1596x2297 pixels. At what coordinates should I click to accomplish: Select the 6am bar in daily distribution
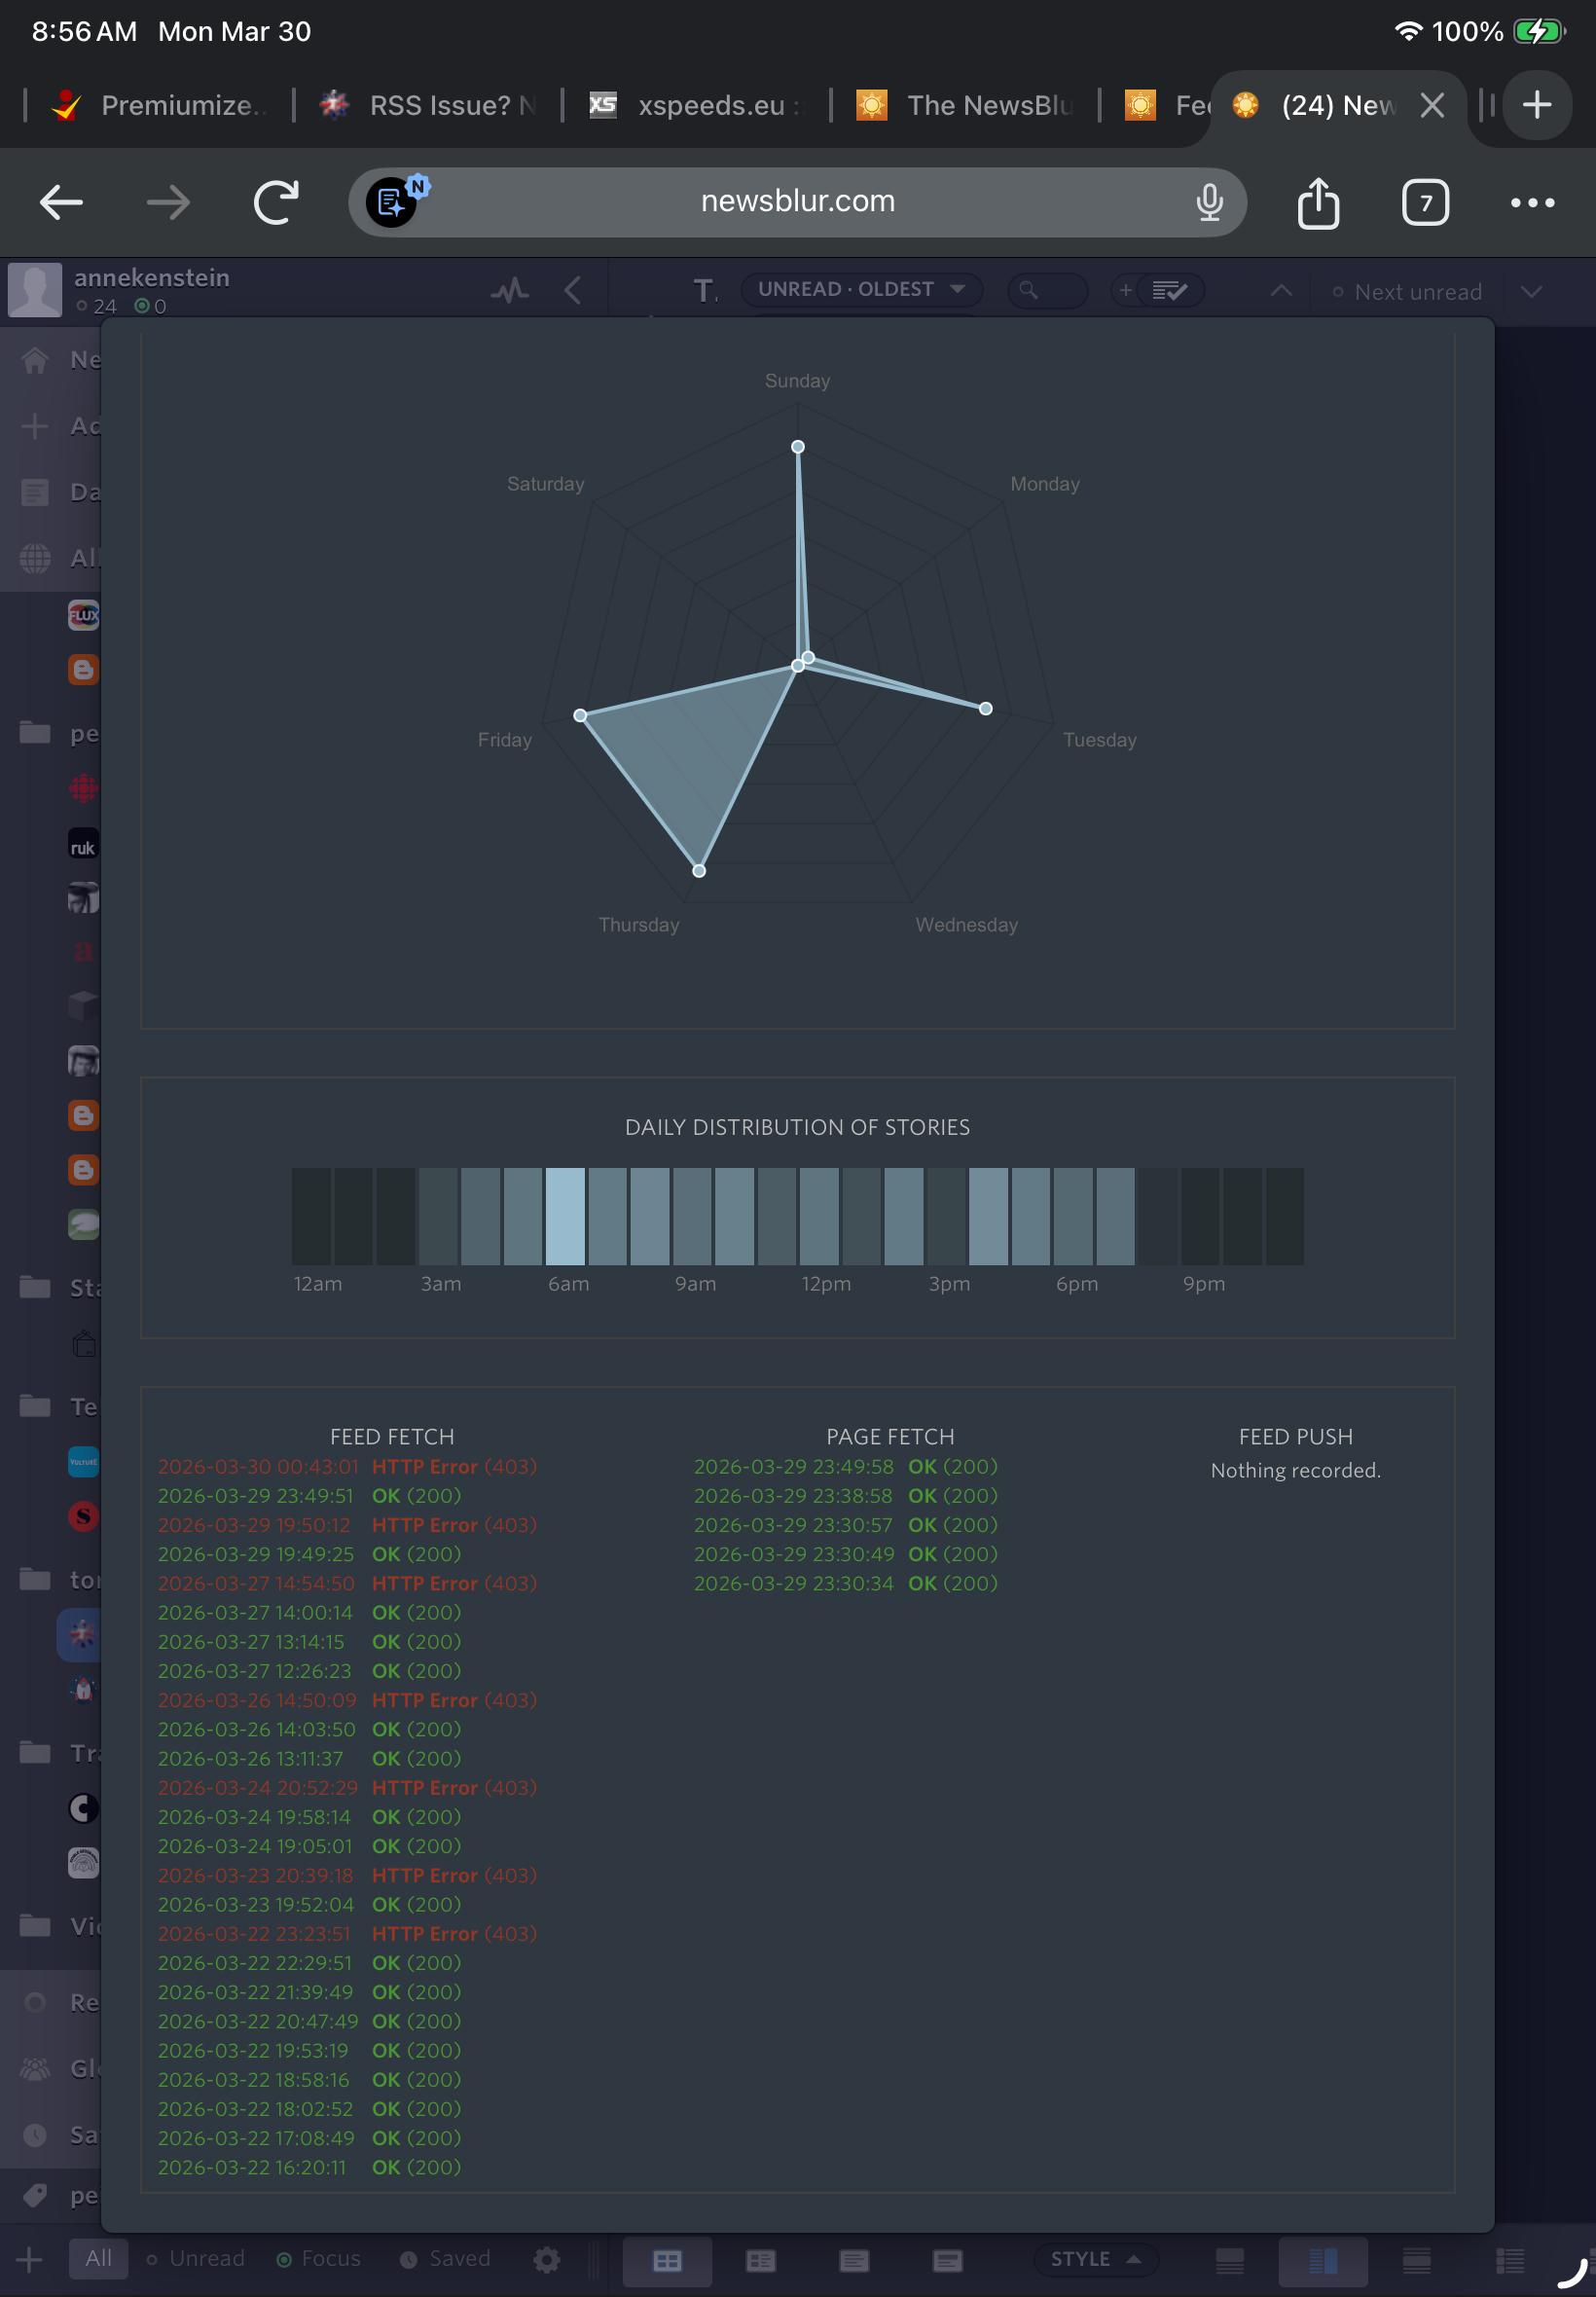pyautogui.click(x=565, y=1216)
